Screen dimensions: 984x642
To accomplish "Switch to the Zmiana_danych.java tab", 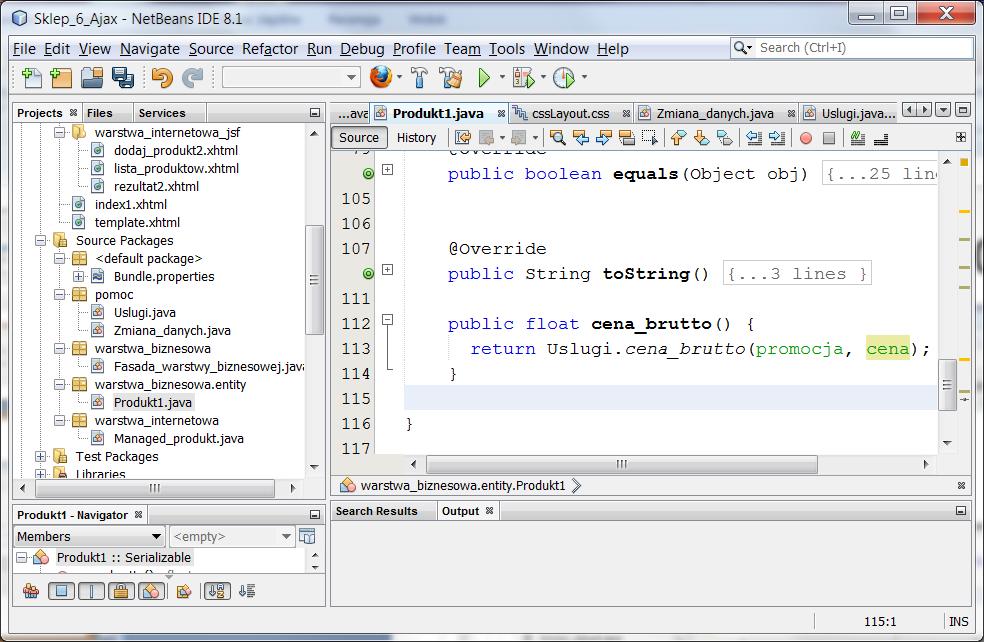I will tap(715, 114).
